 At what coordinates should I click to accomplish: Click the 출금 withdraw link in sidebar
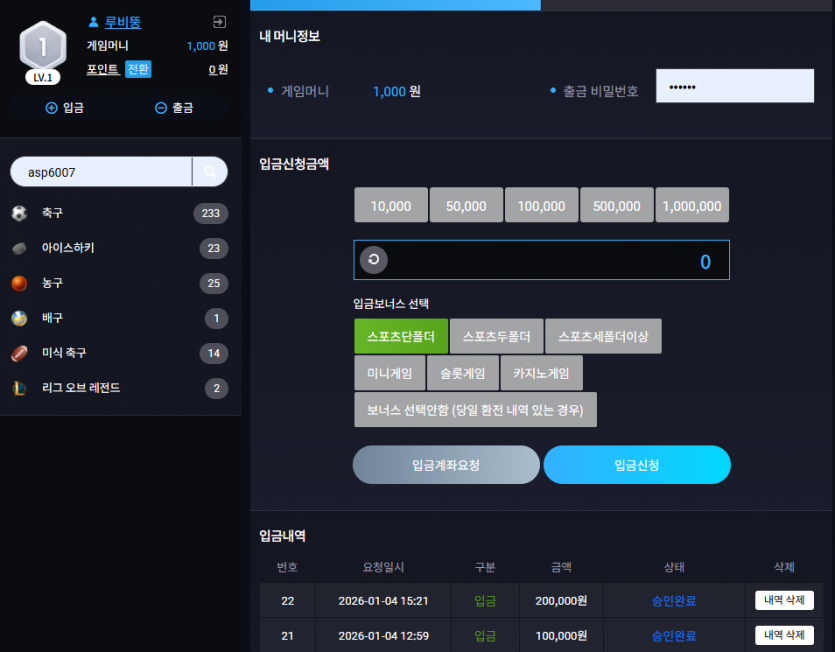click(x=174, y=108)
